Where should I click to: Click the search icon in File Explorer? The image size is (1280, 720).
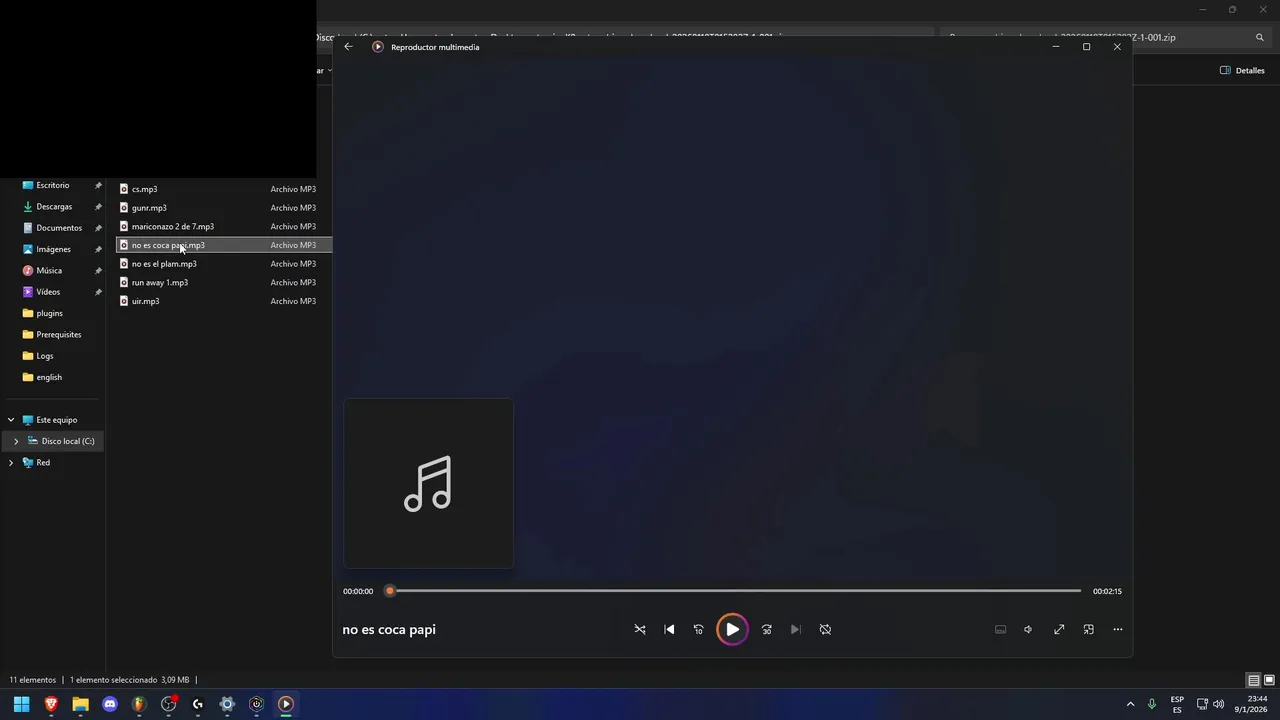[1260, 38]
